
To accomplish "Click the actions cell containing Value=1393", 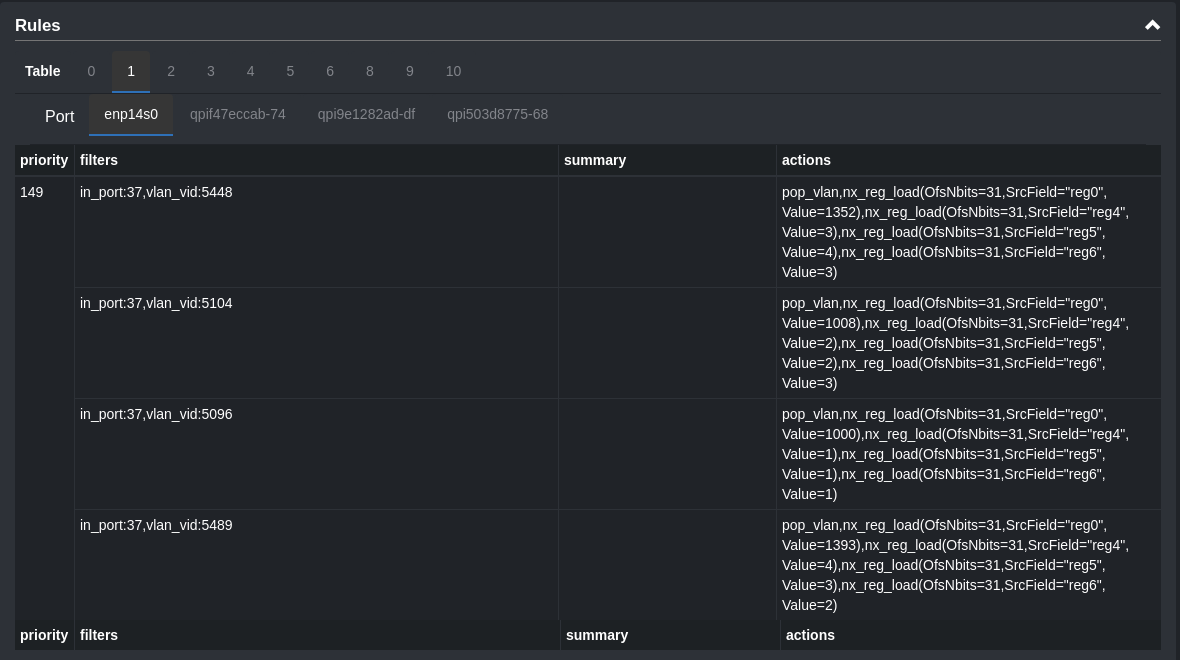I will [955, 565].
